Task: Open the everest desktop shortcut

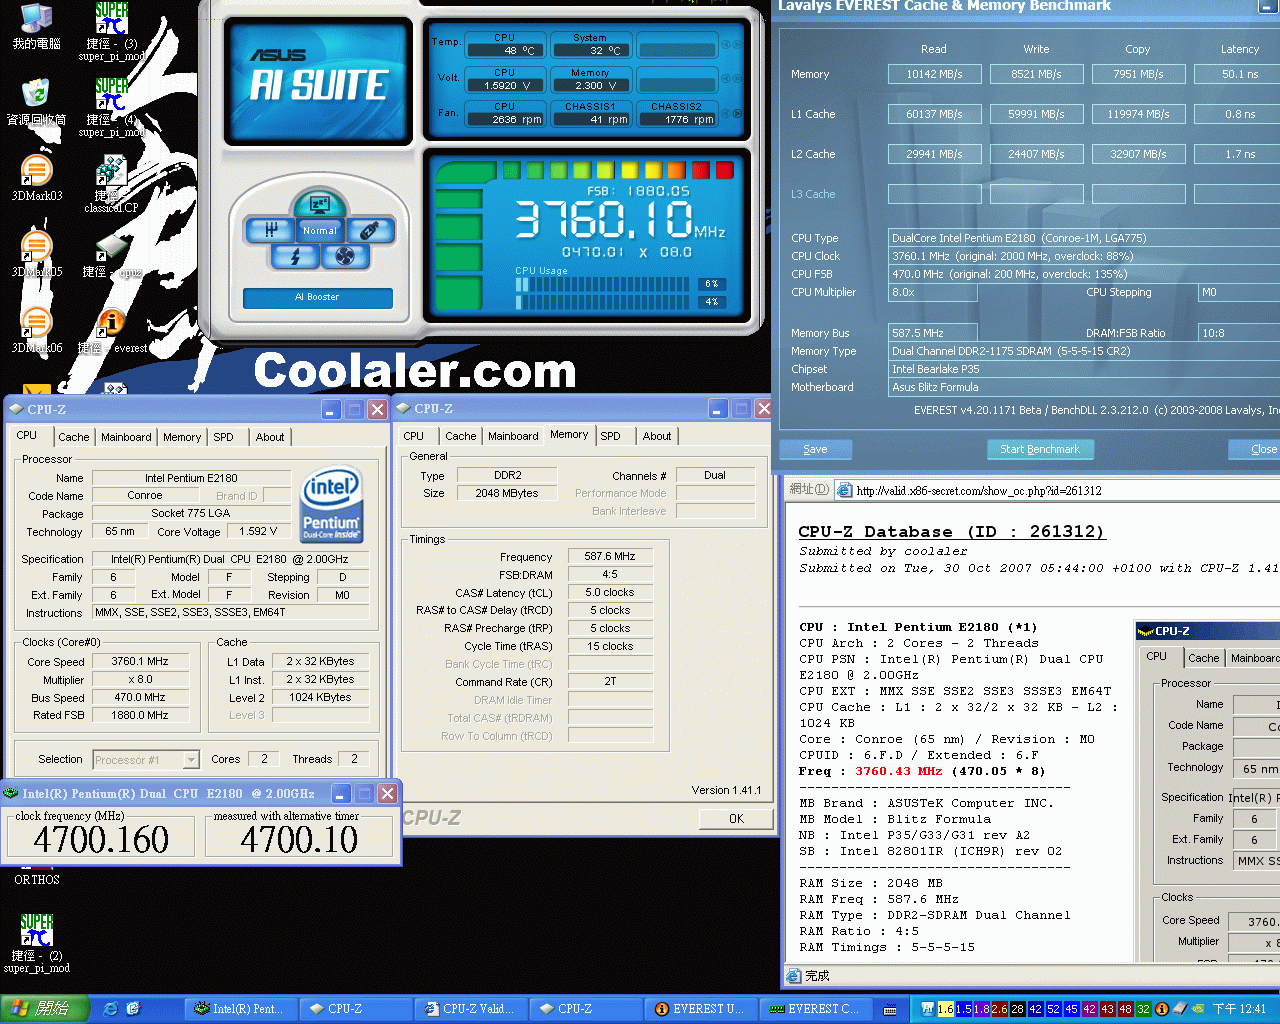Action: 111,331
